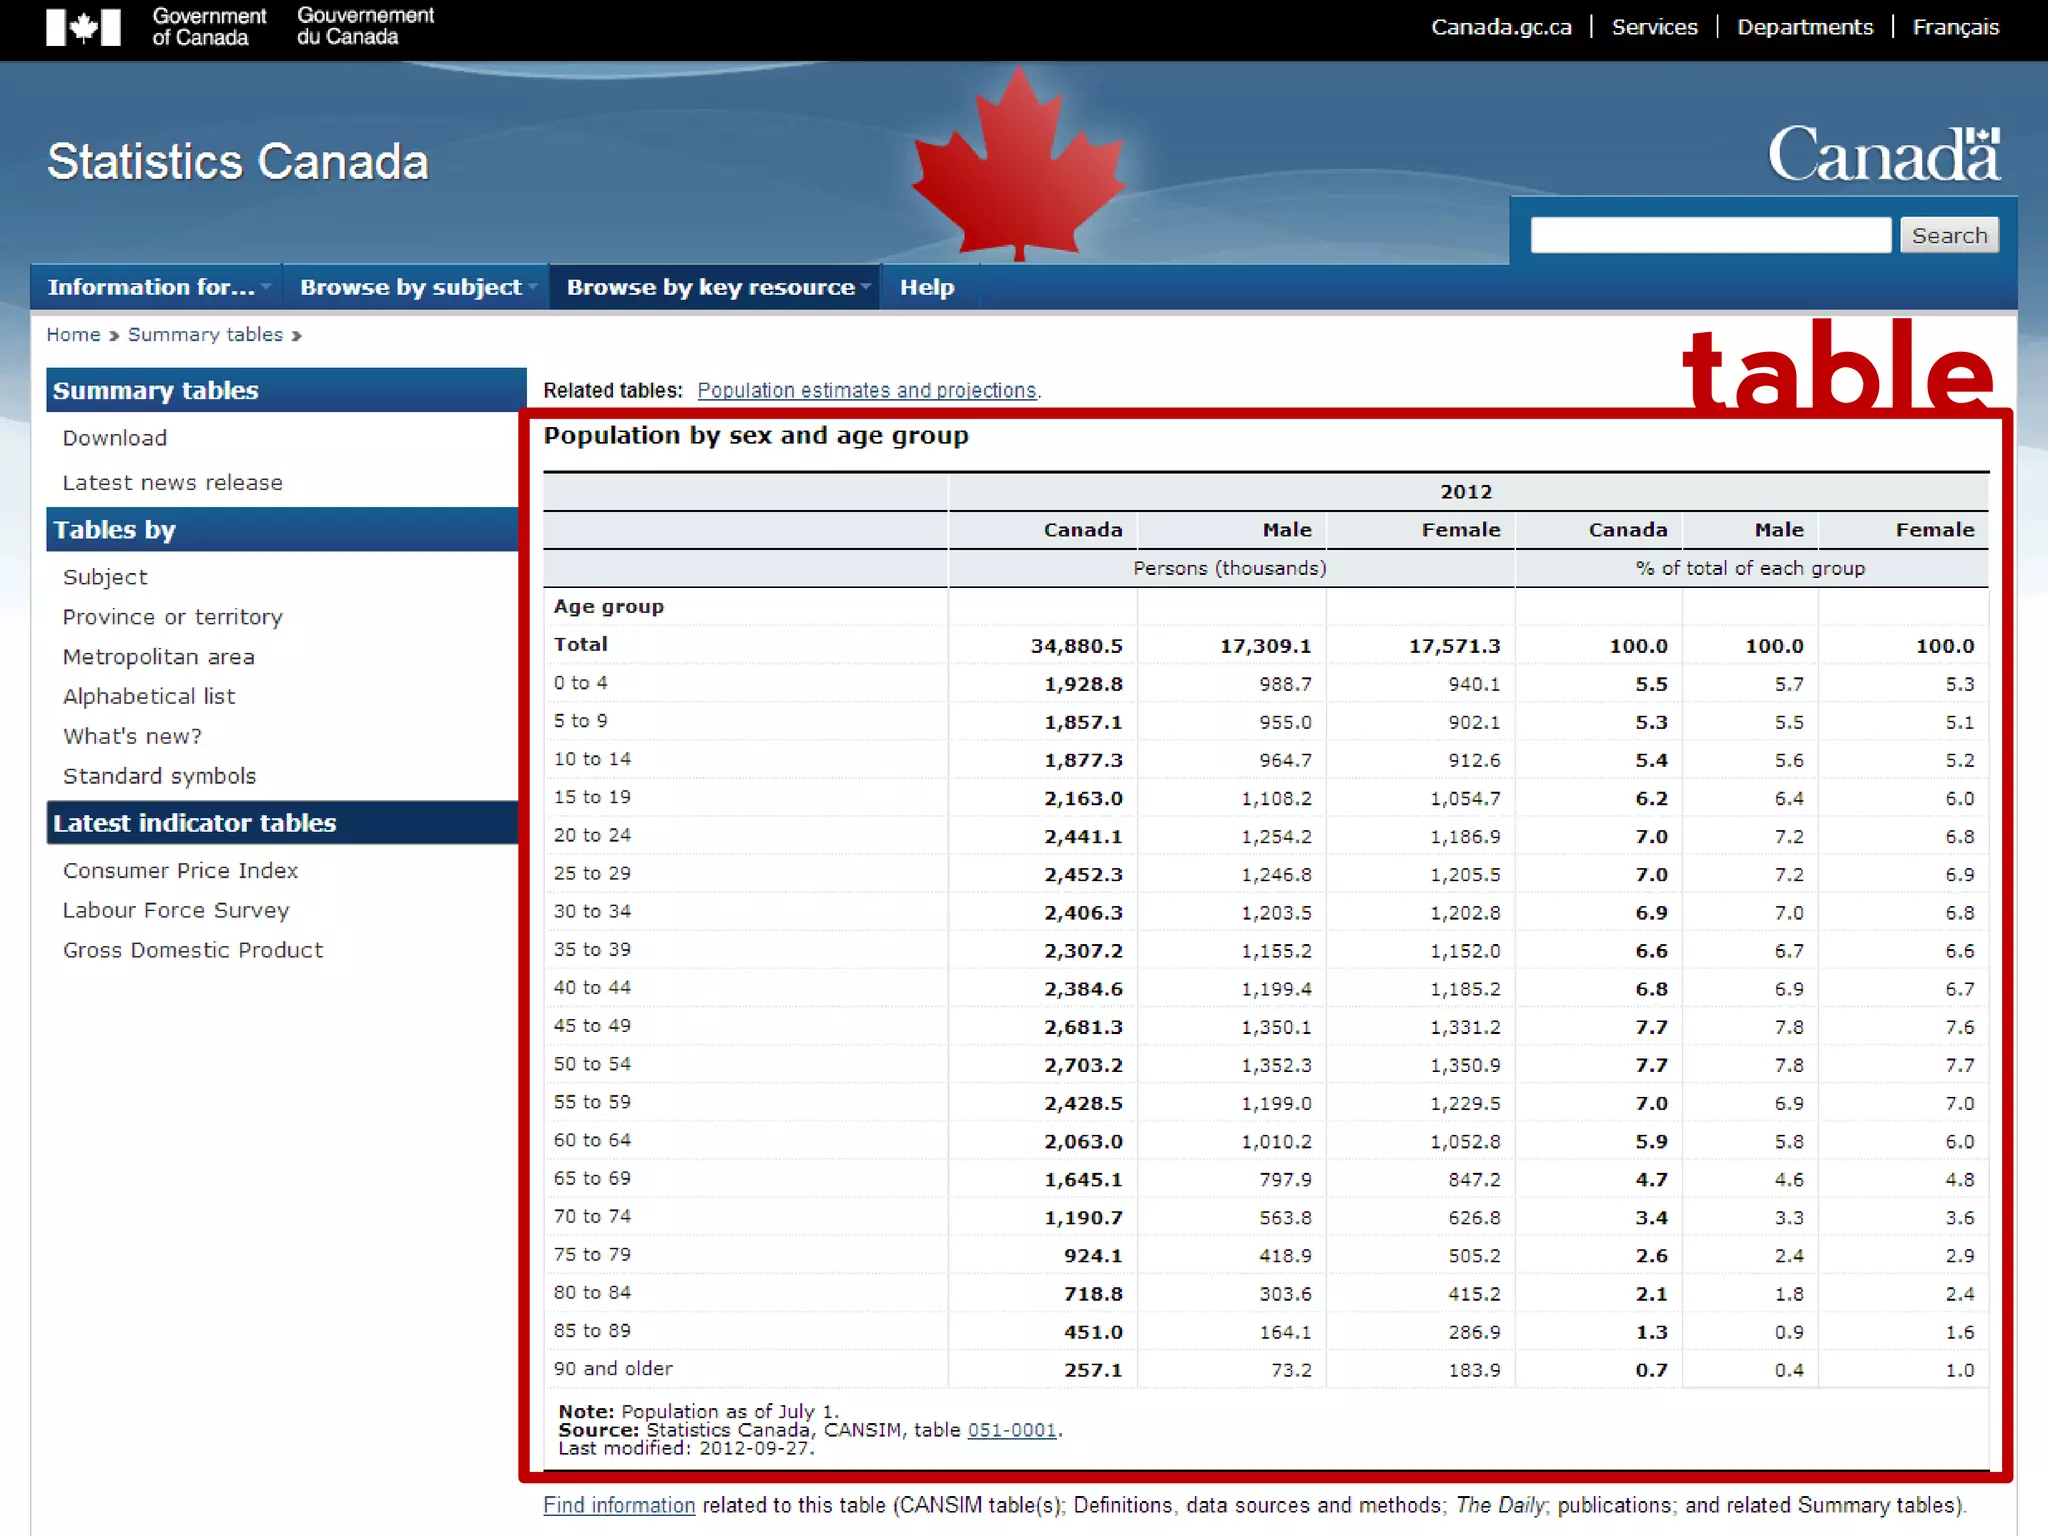This screenshot has width=2048, height=1536.
Task: Click the Summary tables breadcrumb link
Action: click(205, 335)
